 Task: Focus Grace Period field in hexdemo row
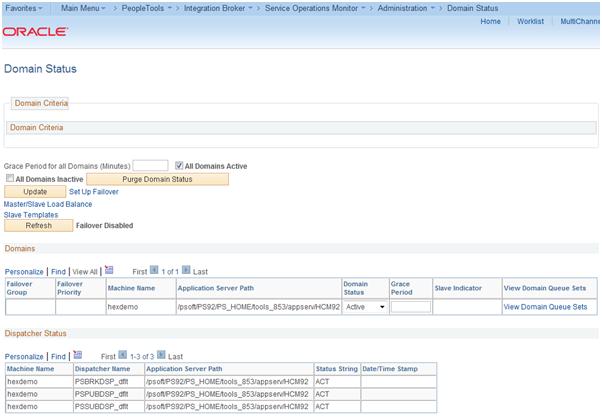pos(411,307)
